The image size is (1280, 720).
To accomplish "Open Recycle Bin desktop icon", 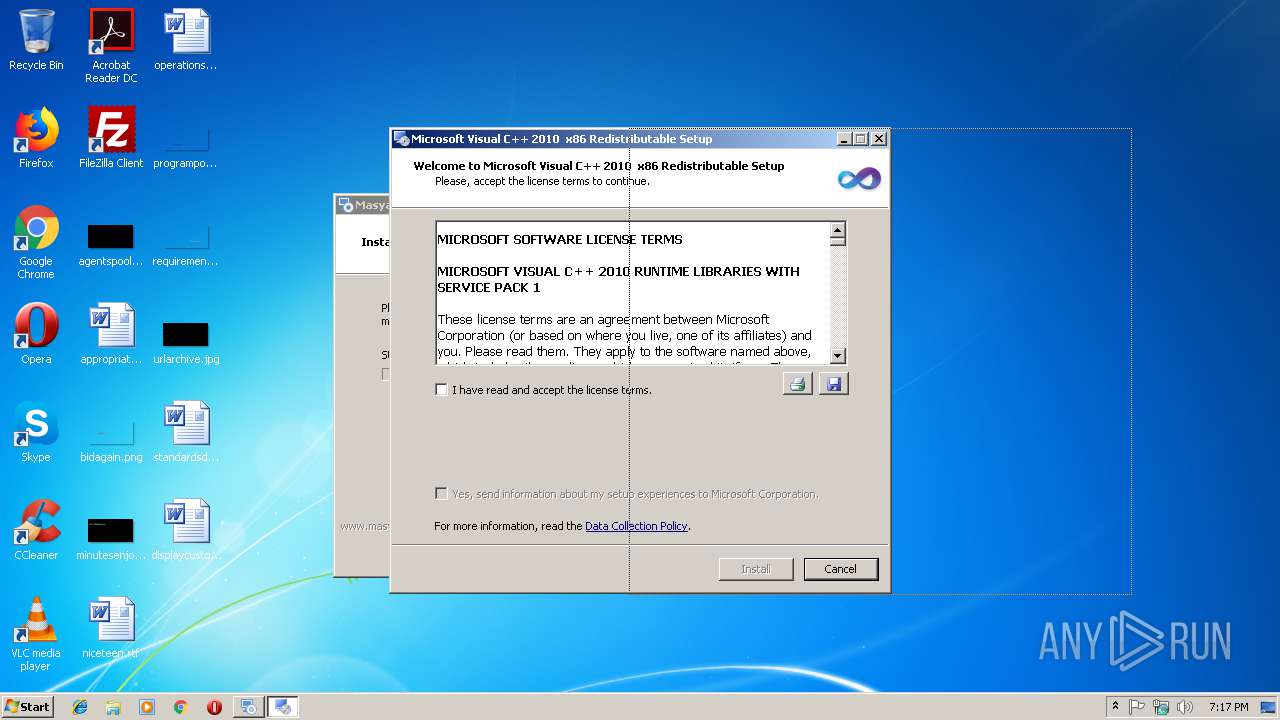I will [x=36, y=41].
